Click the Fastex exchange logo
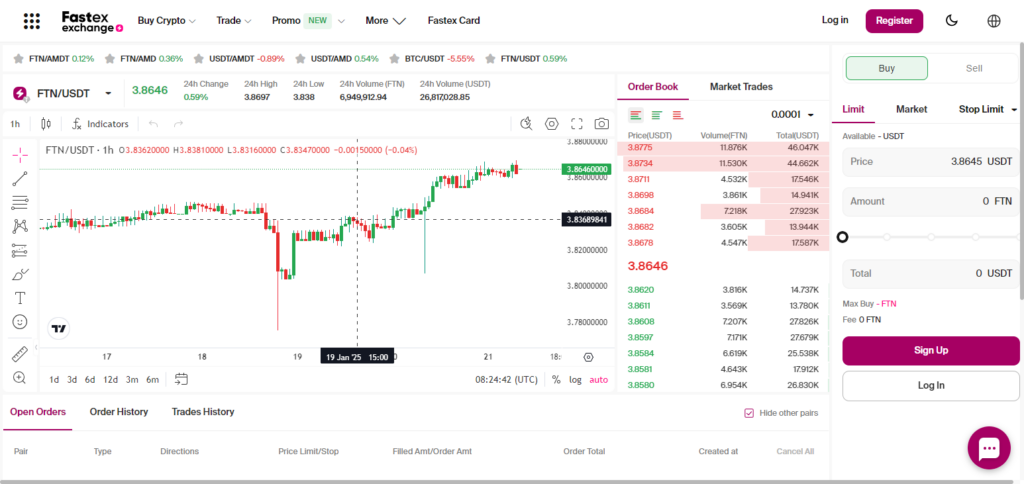 [x=92, y=22]
